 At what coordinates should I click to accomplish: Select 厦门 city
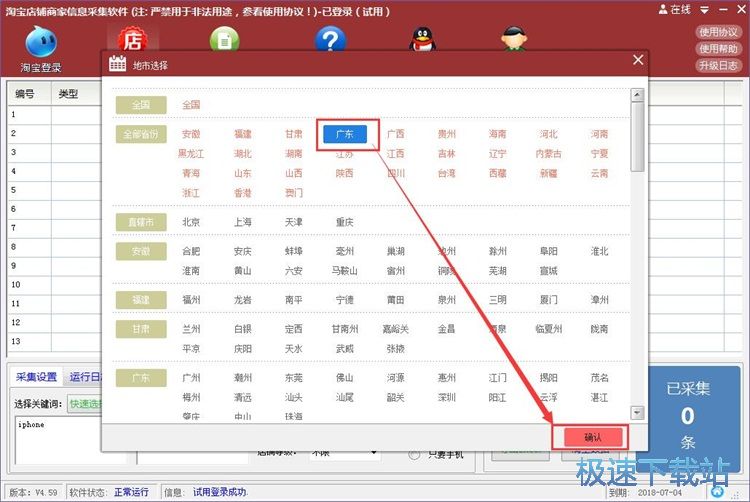click(x=549, y=300)
